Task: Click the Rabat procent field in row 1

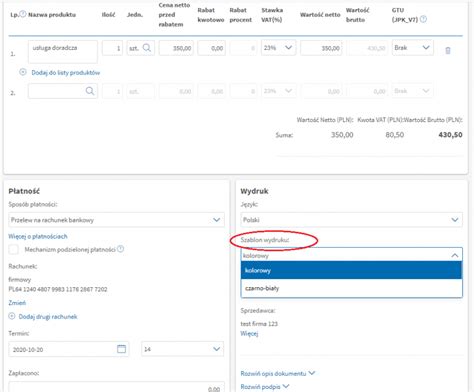Action: [243, 48]
